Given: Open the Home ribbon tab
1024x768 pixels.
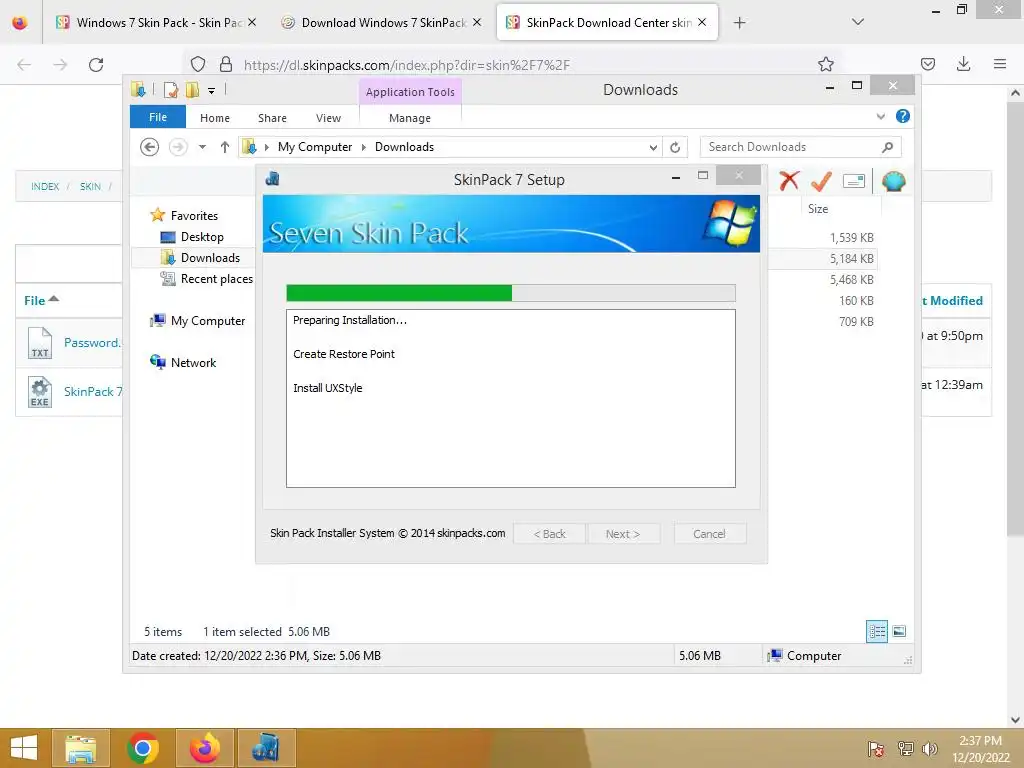Looking at the screenshot, I should pos(215,118).
